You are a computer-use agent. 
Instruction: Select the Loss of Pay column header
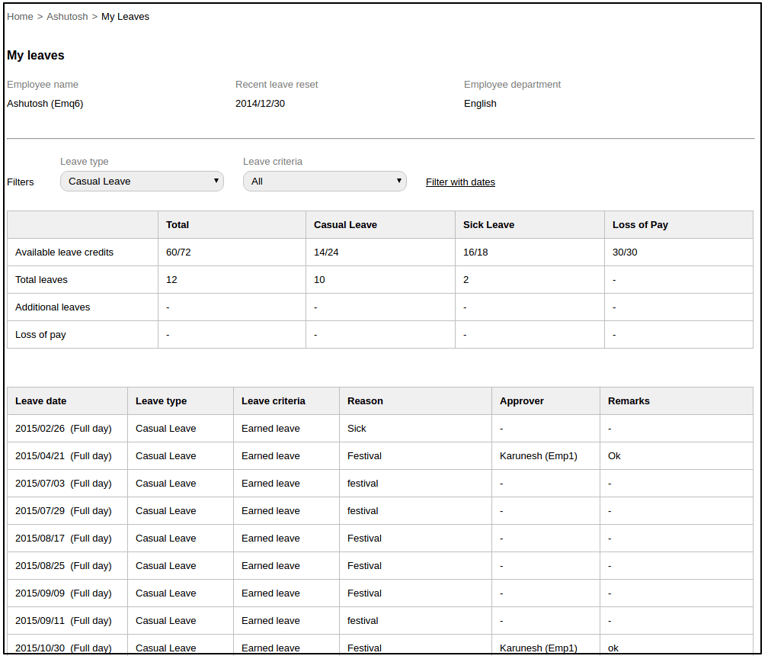(640, 225)
